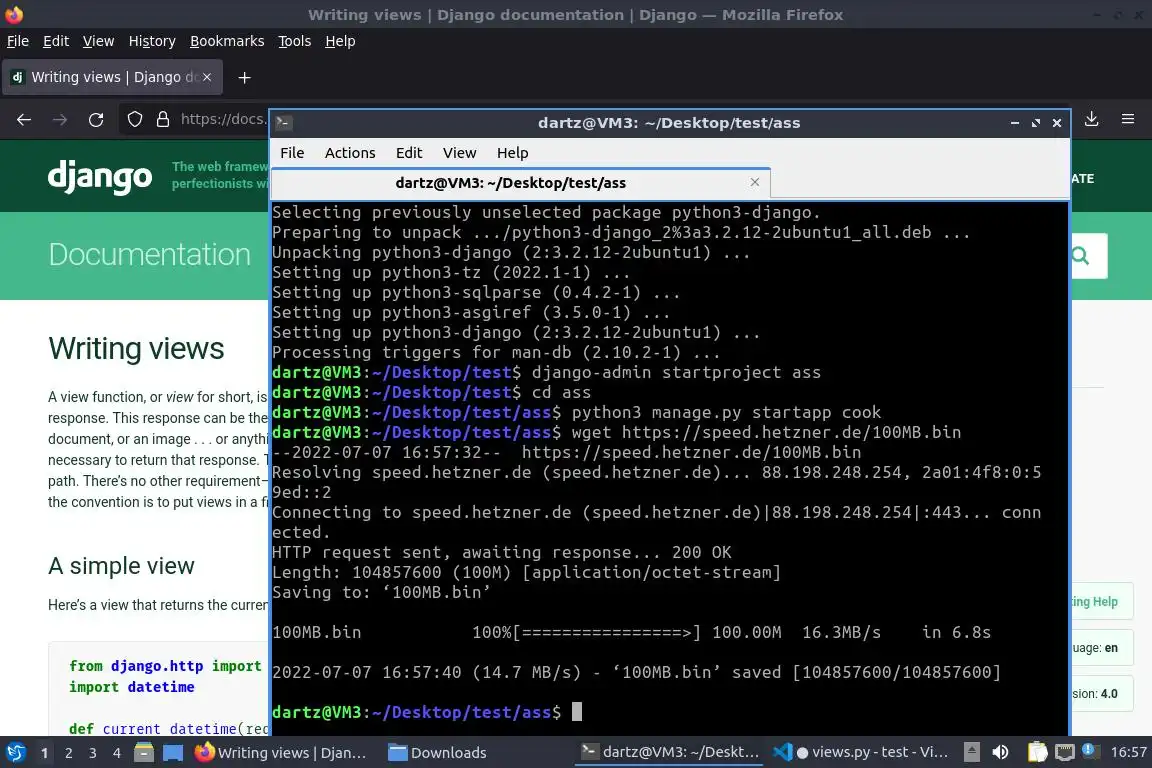
Task: Click the Django docs search magnifier
Action: [1080, 256]
